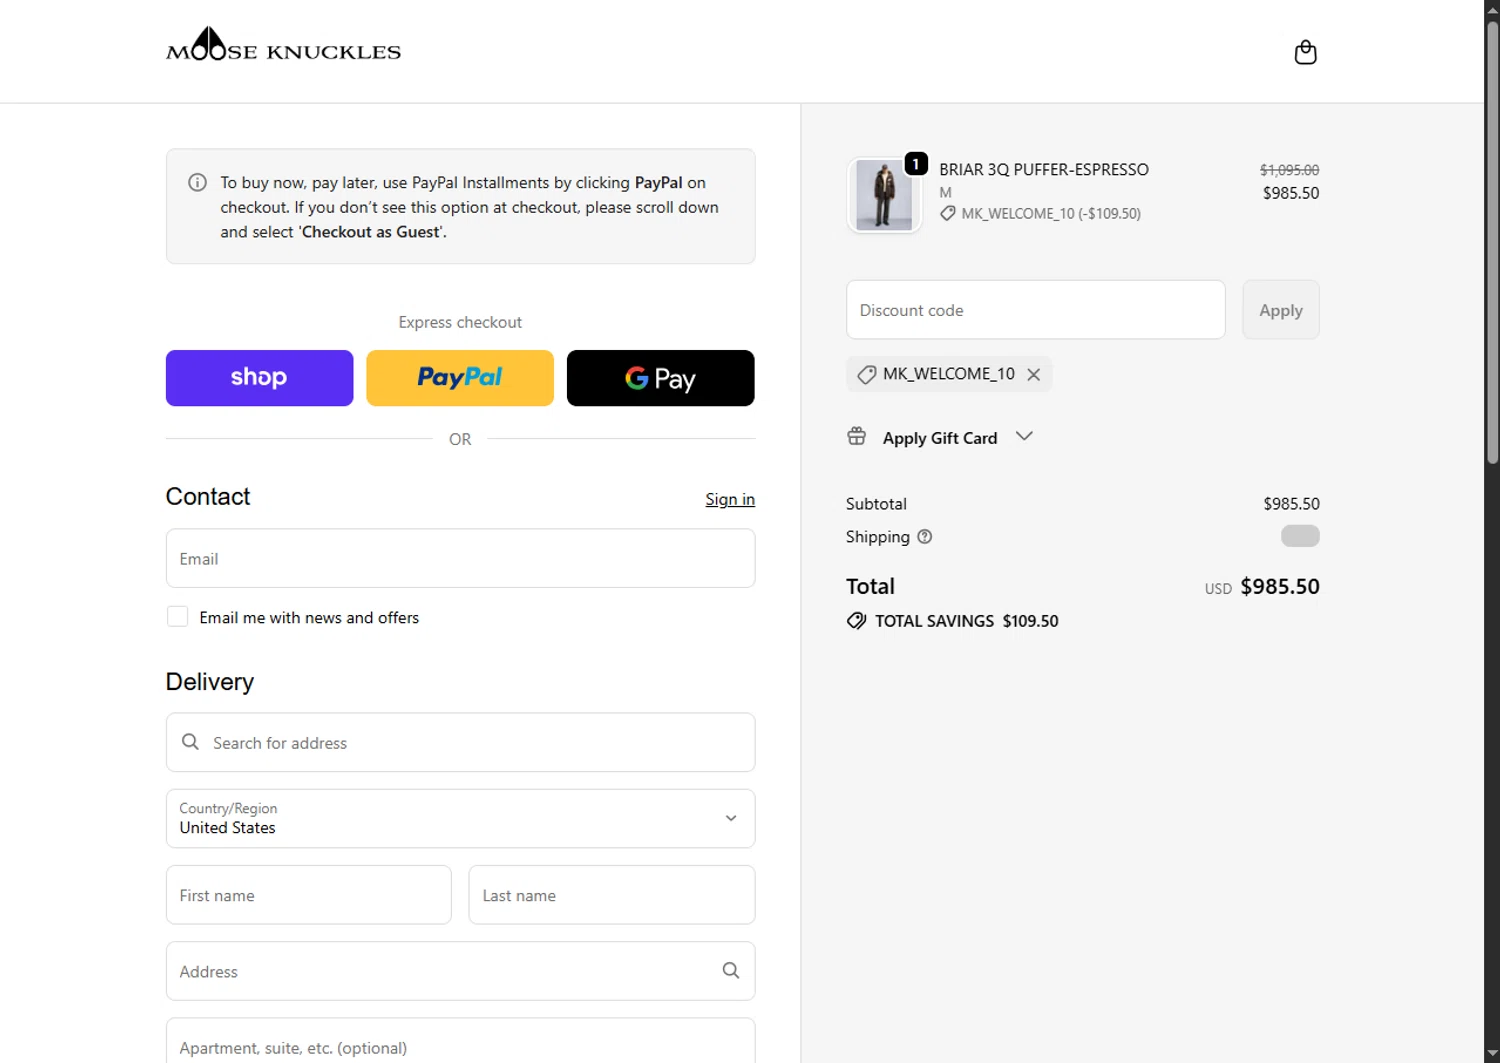Open the Country/Region dropdown

pos(460,818)
